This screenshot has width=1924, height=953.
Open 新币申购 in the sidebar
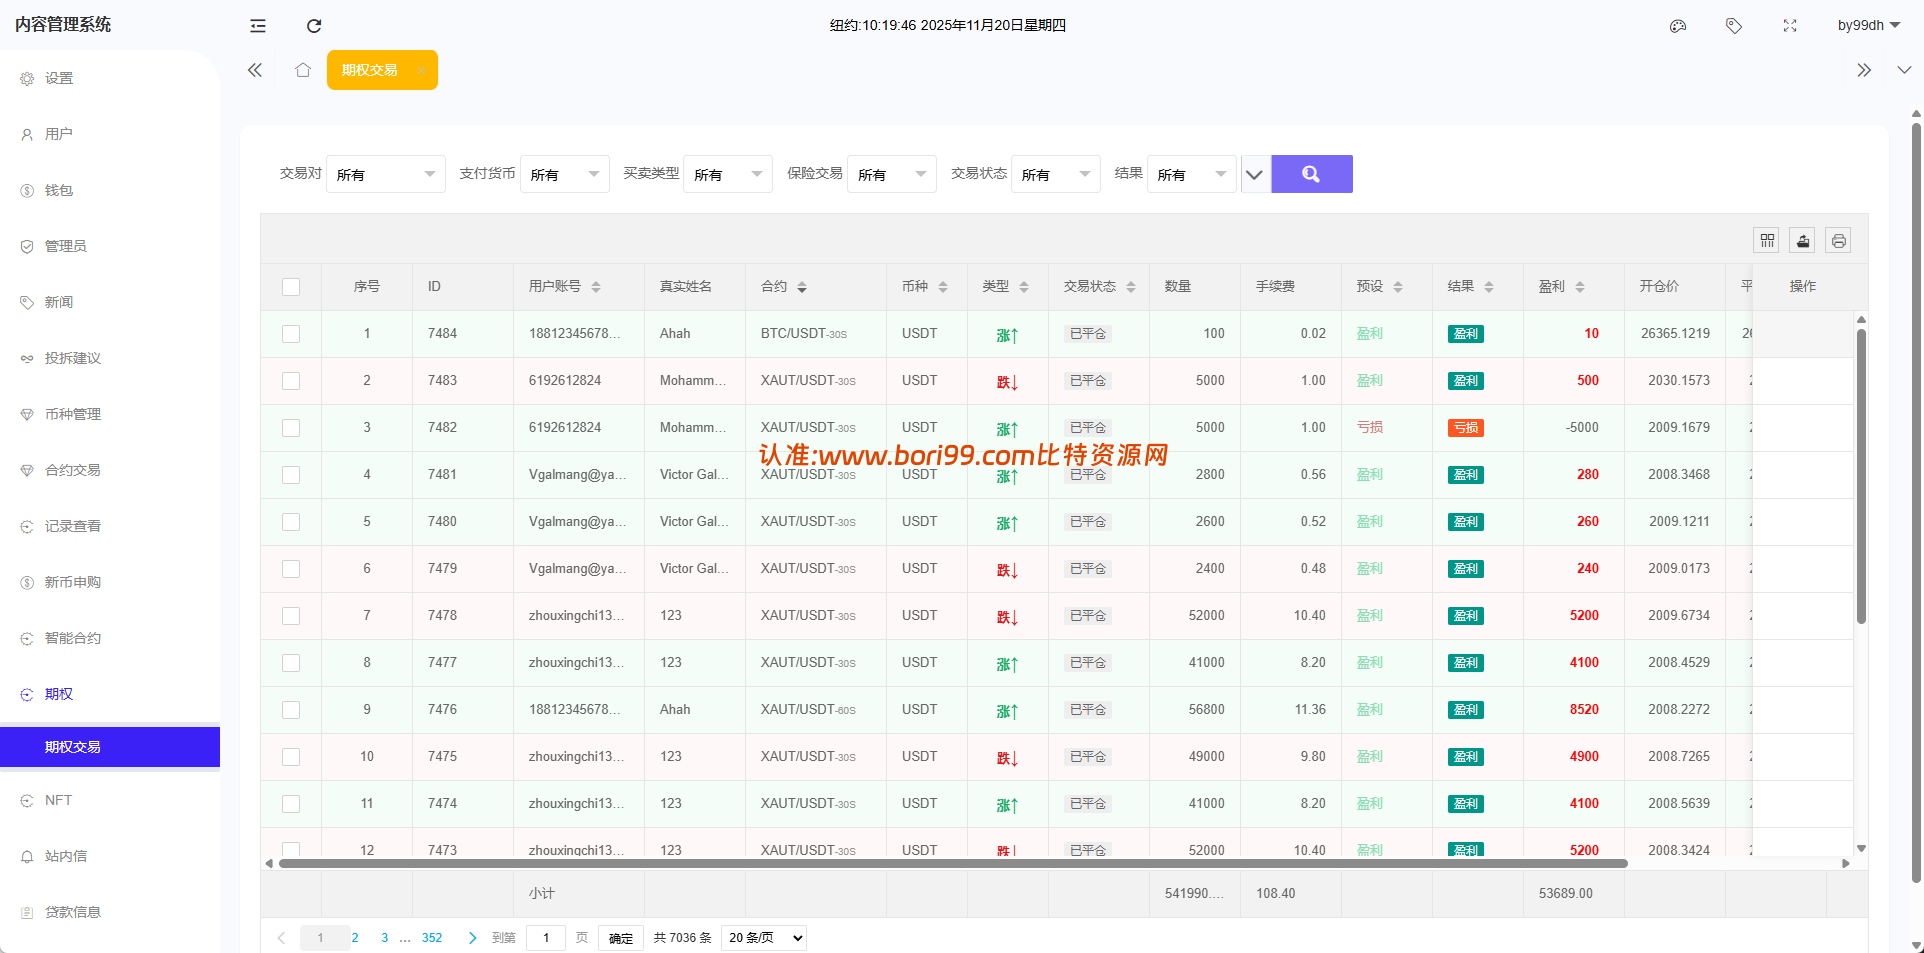110,582
